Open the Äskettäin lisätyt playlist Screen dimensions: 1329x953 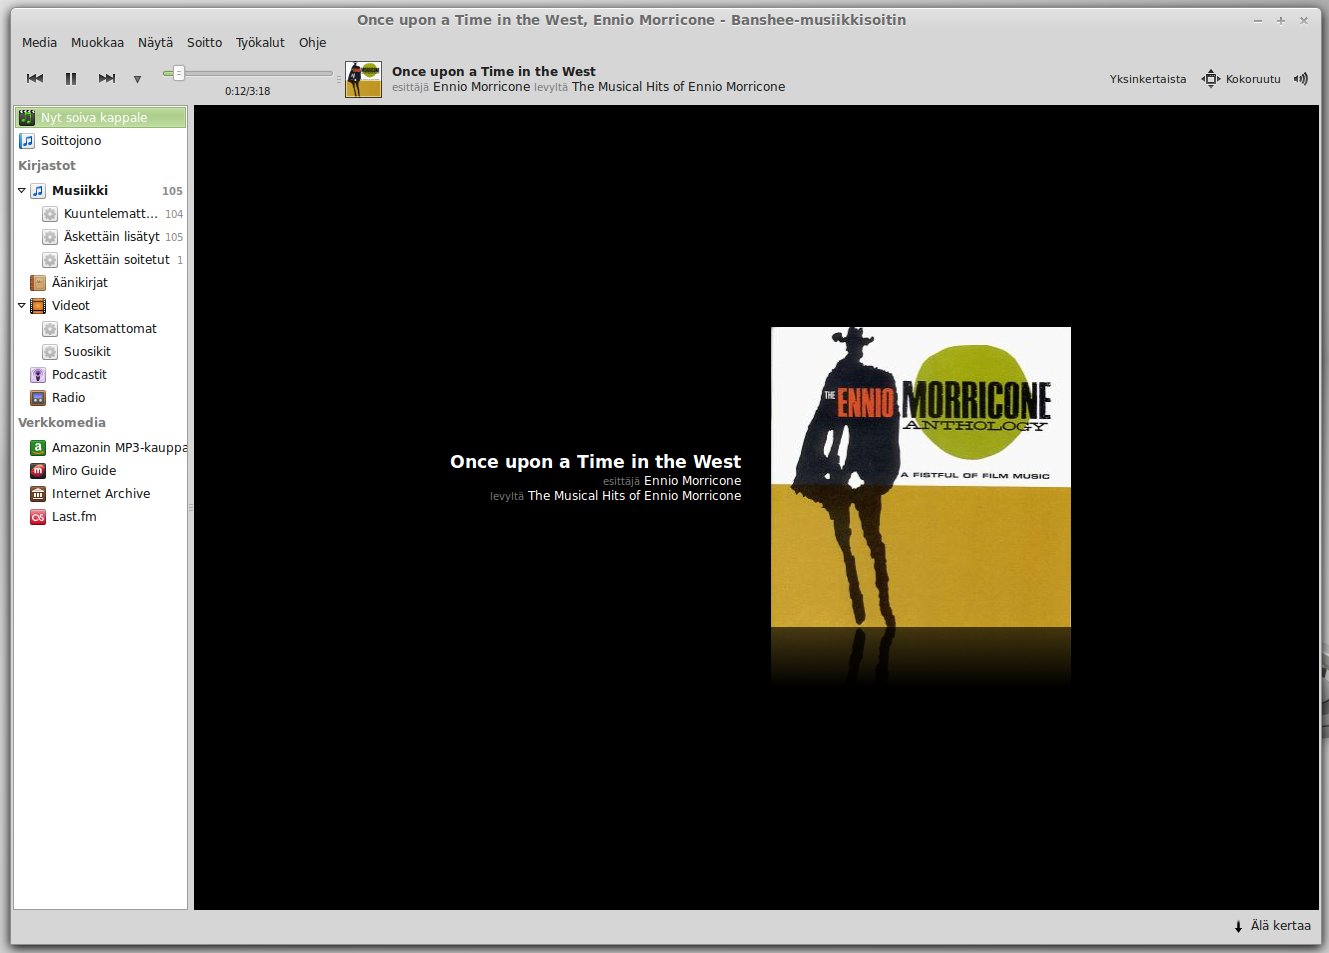pyautogui.click(x=113, y=237)
